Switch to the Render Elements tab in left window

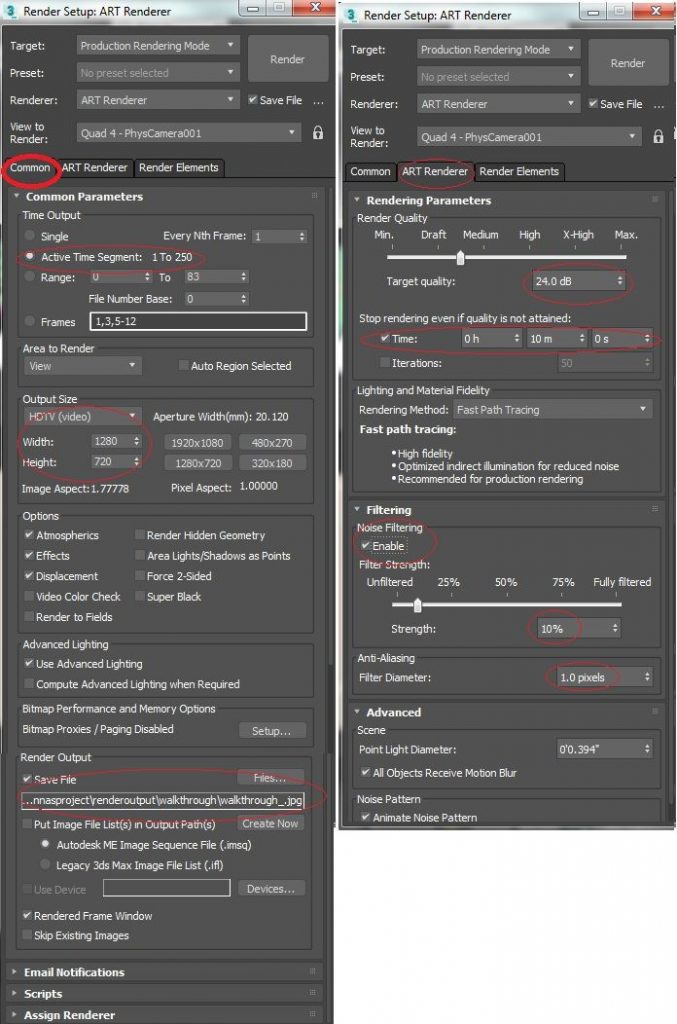tap(179, 168)
